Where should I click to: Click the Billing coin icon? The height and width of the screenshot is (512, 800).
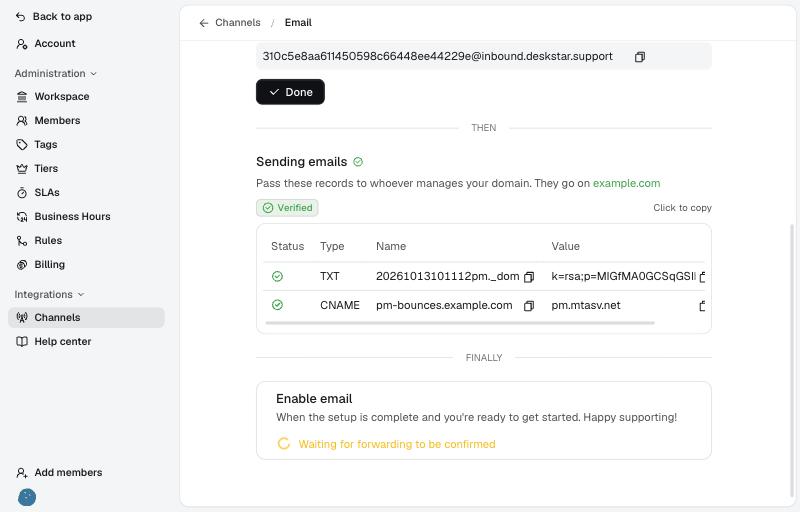tap(22, 265)
